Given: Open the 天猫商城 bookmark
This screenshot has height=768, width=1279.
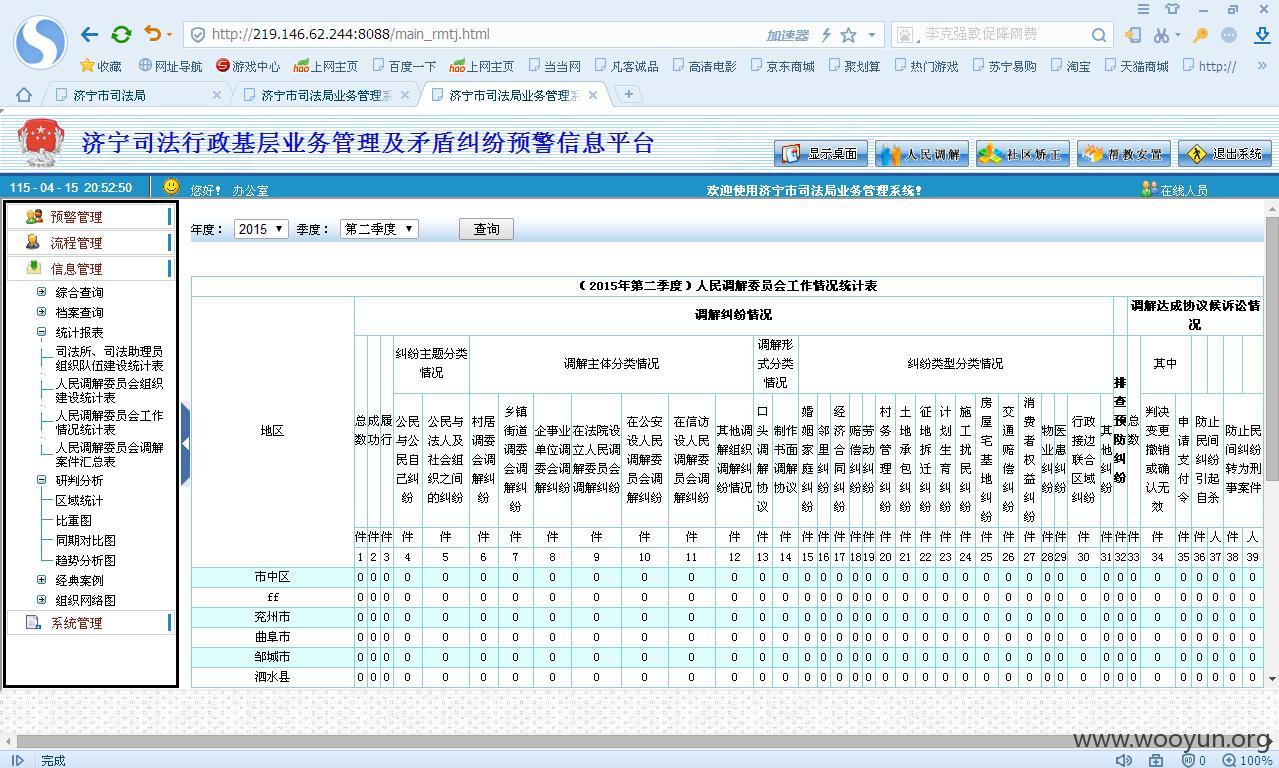Looking at the screenshot, I should (1135, 66).
